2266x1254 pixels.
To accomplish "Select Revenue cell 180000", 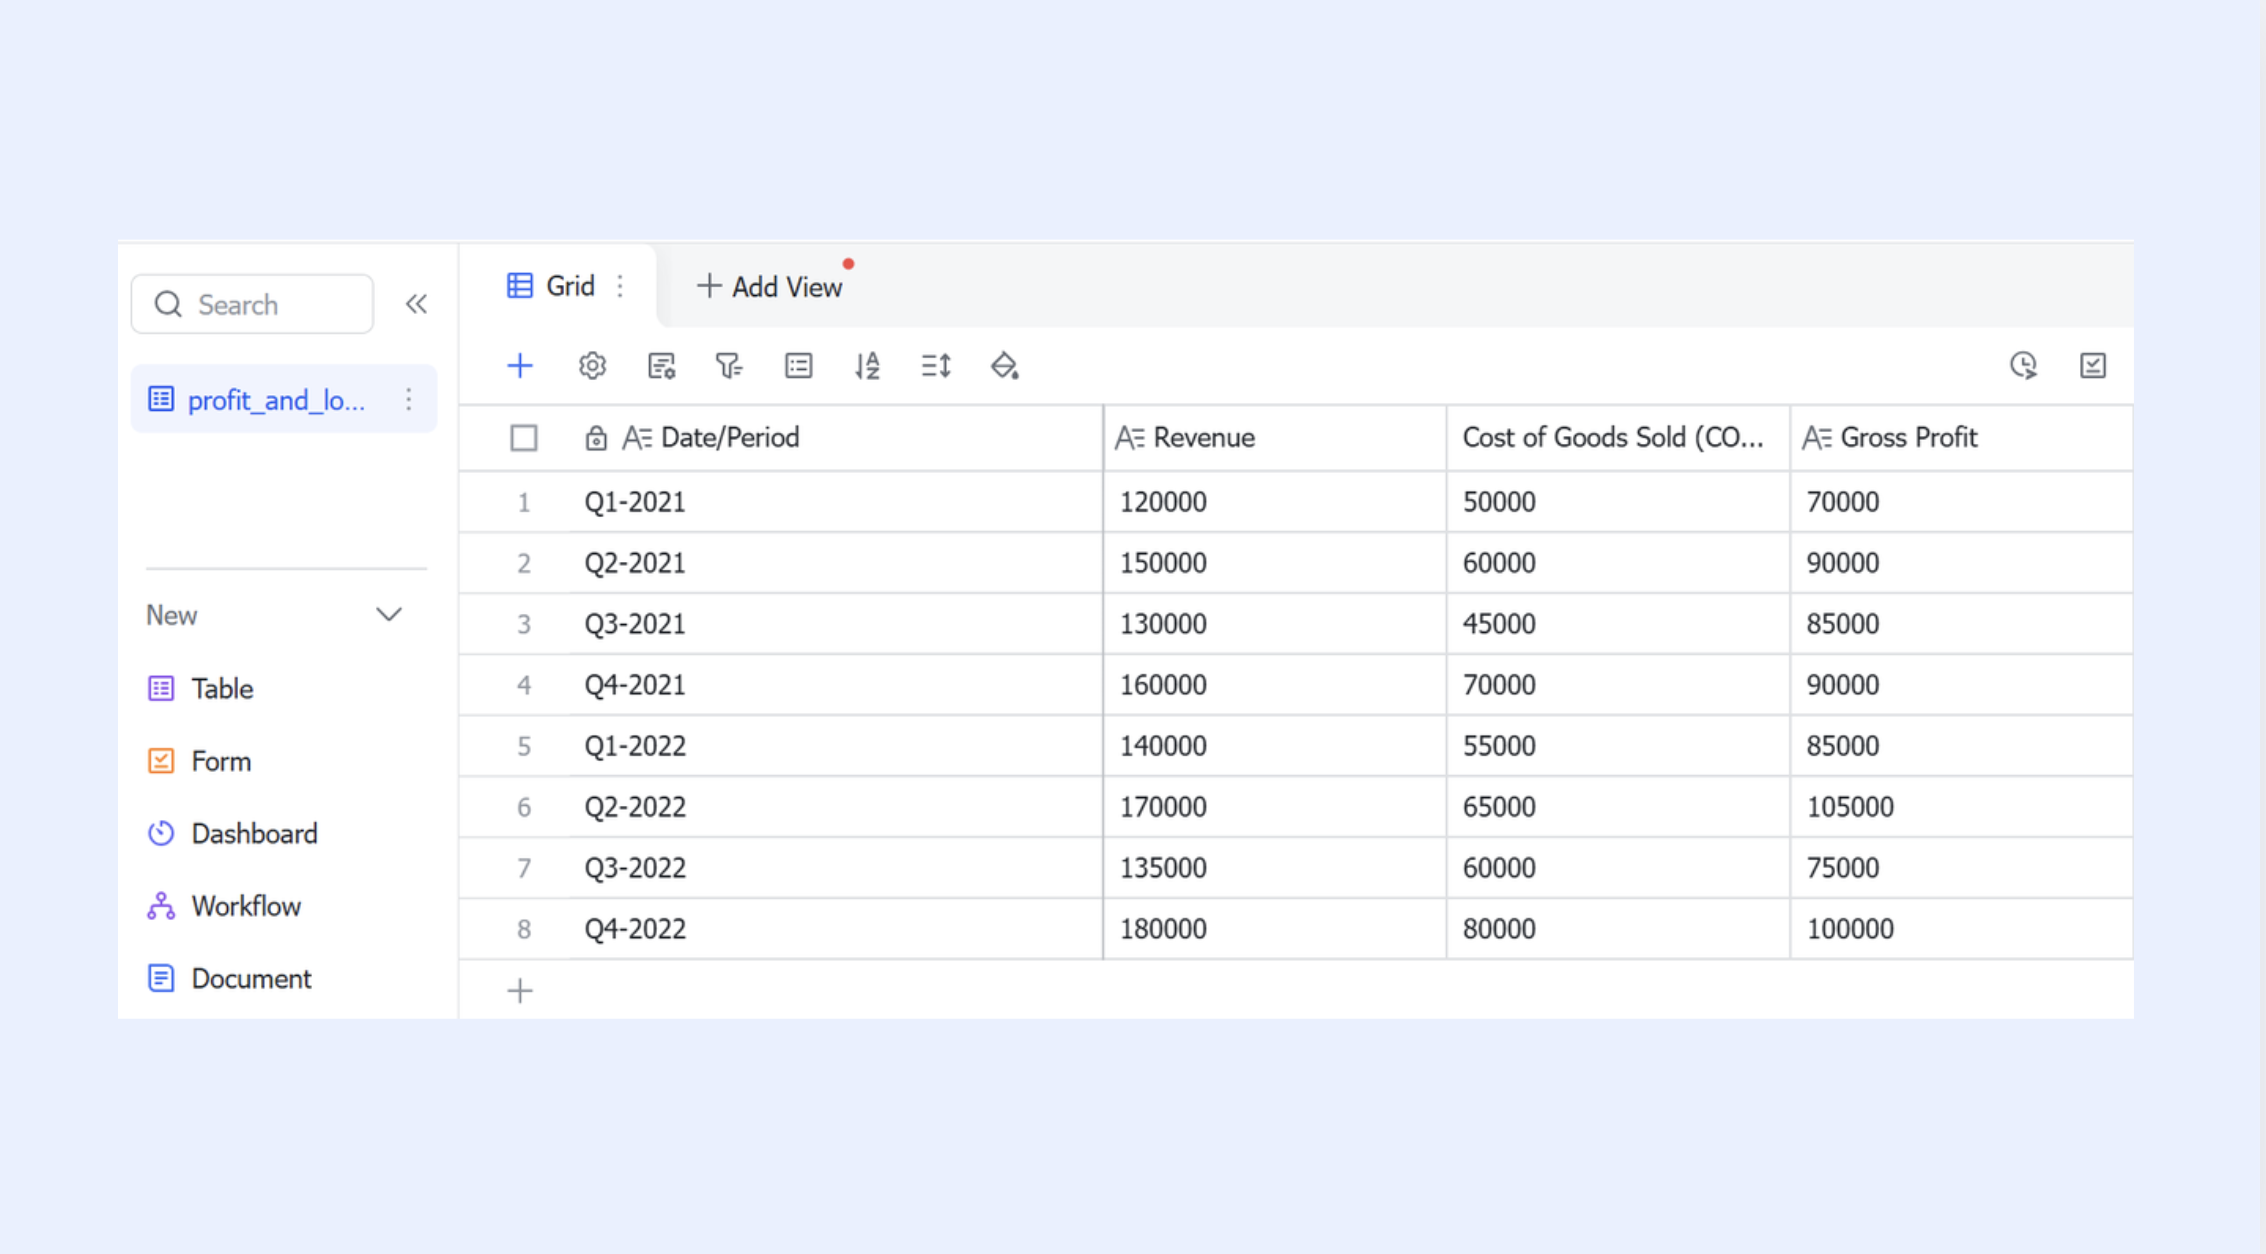I will click(x=1275, y=929).
